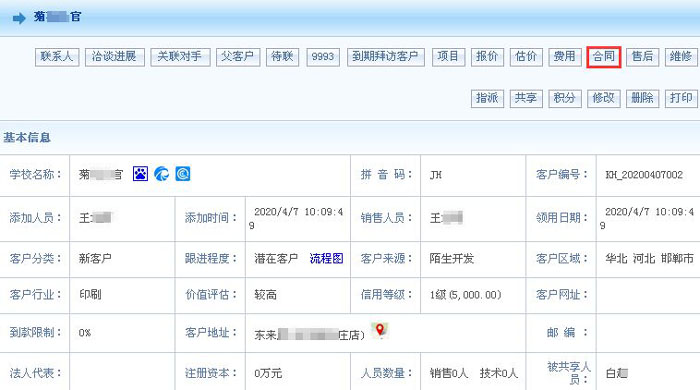Click the 关联对手 button
Image resolution: width=700 pixels, height=390 pixels.
pyautogui.click(x=180, y=57)
